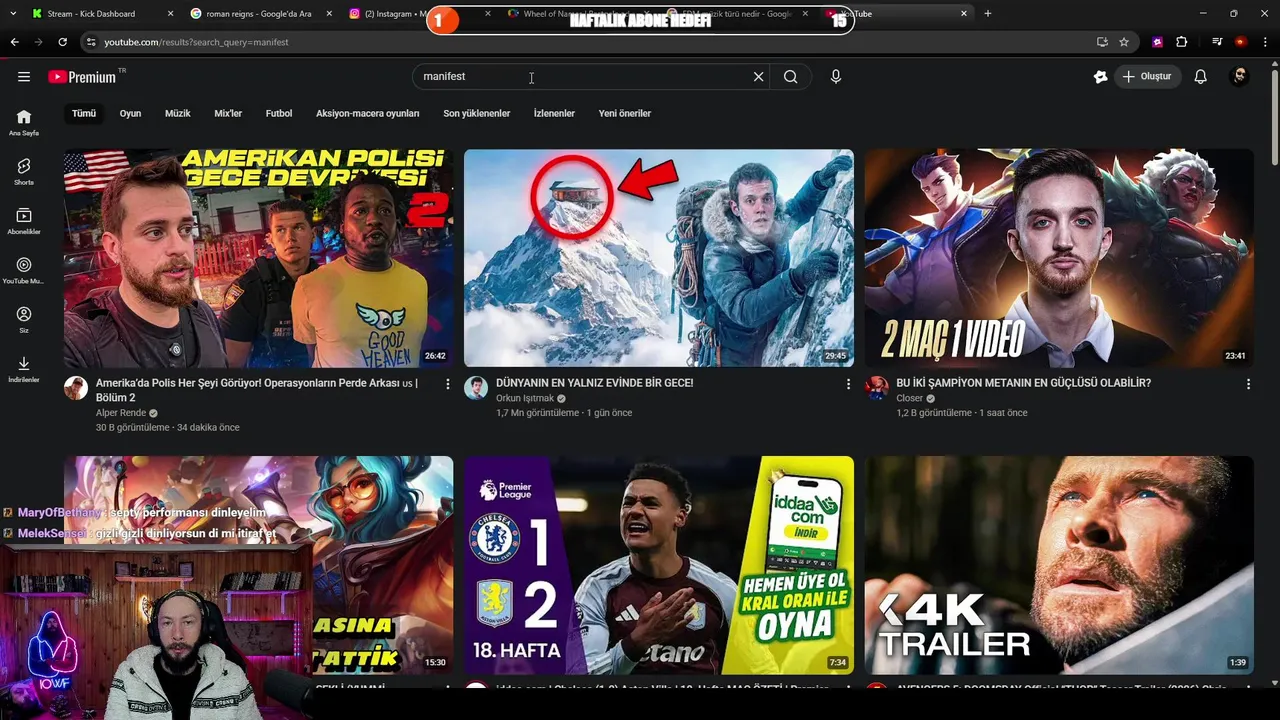
Task: Select the Futbol filter chip
Action: coord(279,114)
